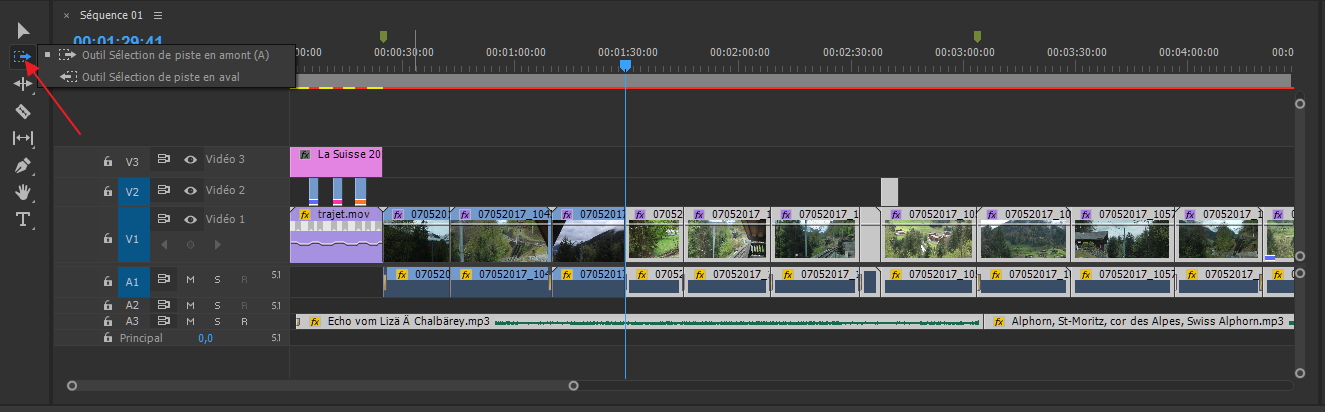Enable record on track A3
Image resolution: width=1325 pixels, height=412 pixels.
pyautogui.click(x=244, y=322)
